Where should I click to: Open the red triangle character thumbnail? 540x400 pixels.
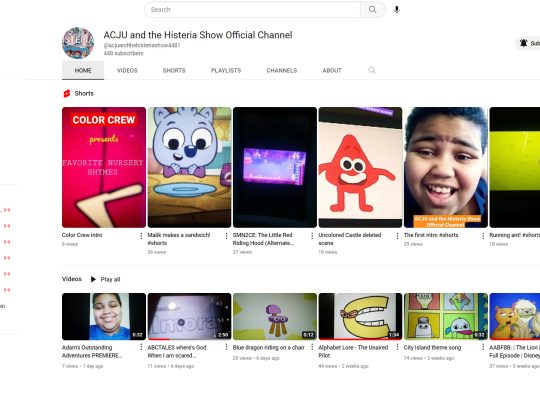tap(360, 167)
